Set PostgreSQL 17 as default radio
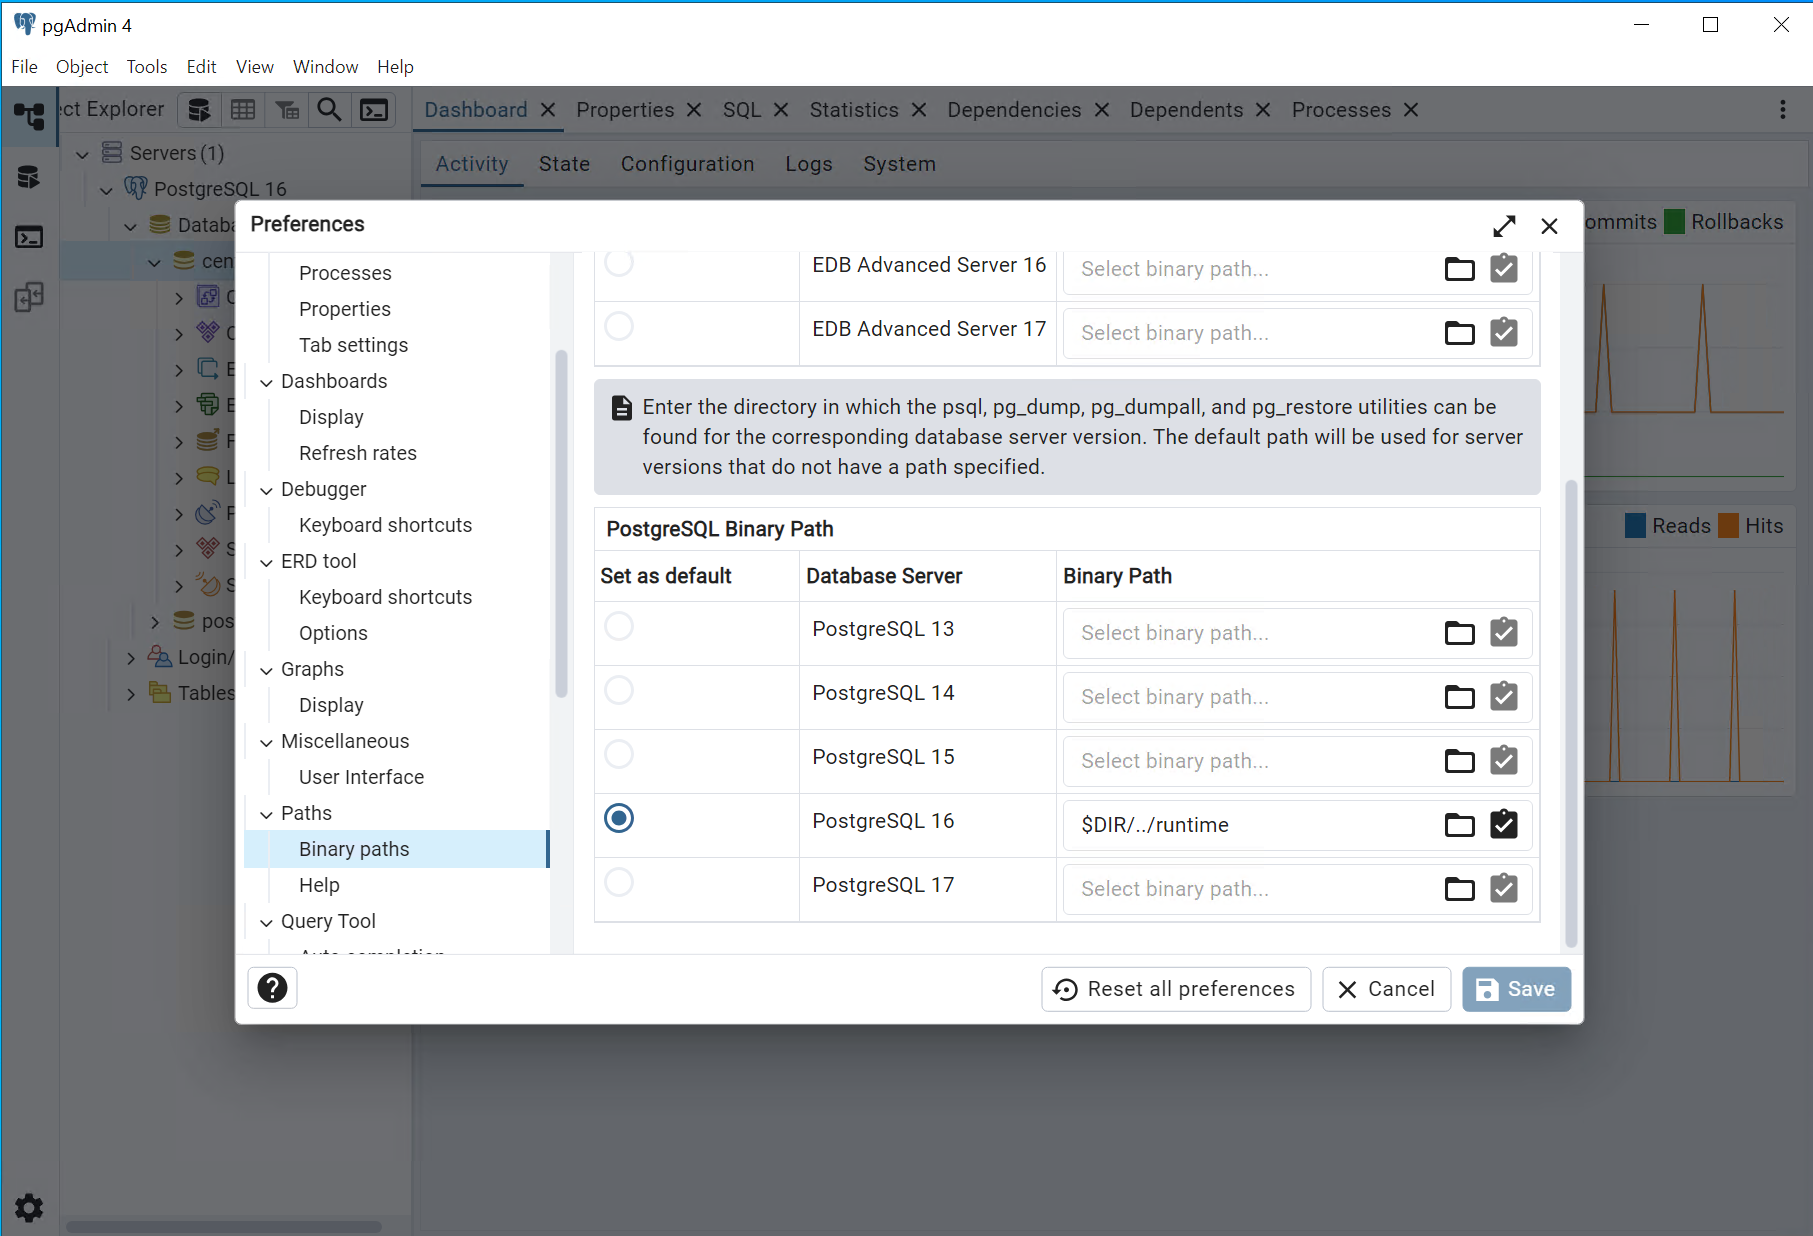Image resolution: width=1813 pixels, height=1236 pixels. [x=619, y=883]
